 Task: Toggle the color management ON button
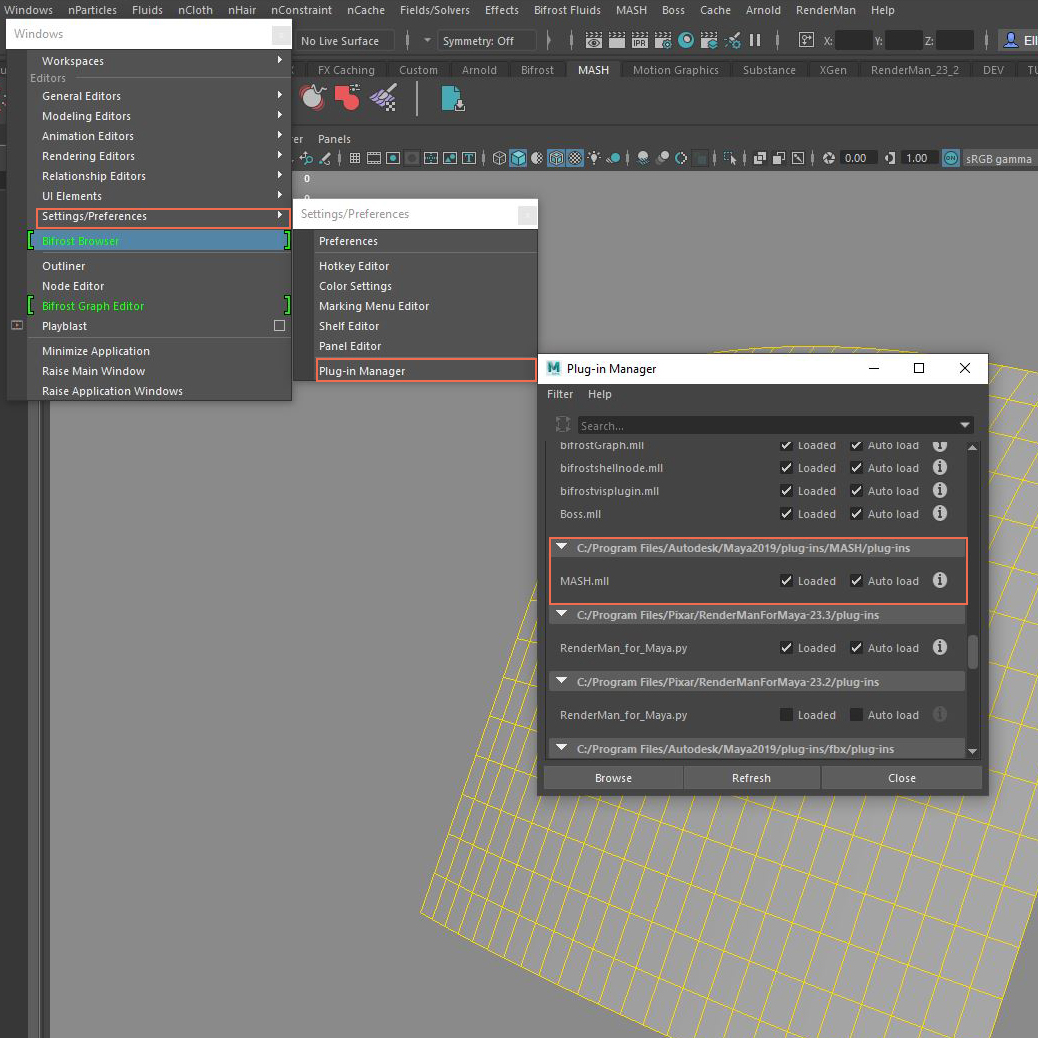pos(951,158)
